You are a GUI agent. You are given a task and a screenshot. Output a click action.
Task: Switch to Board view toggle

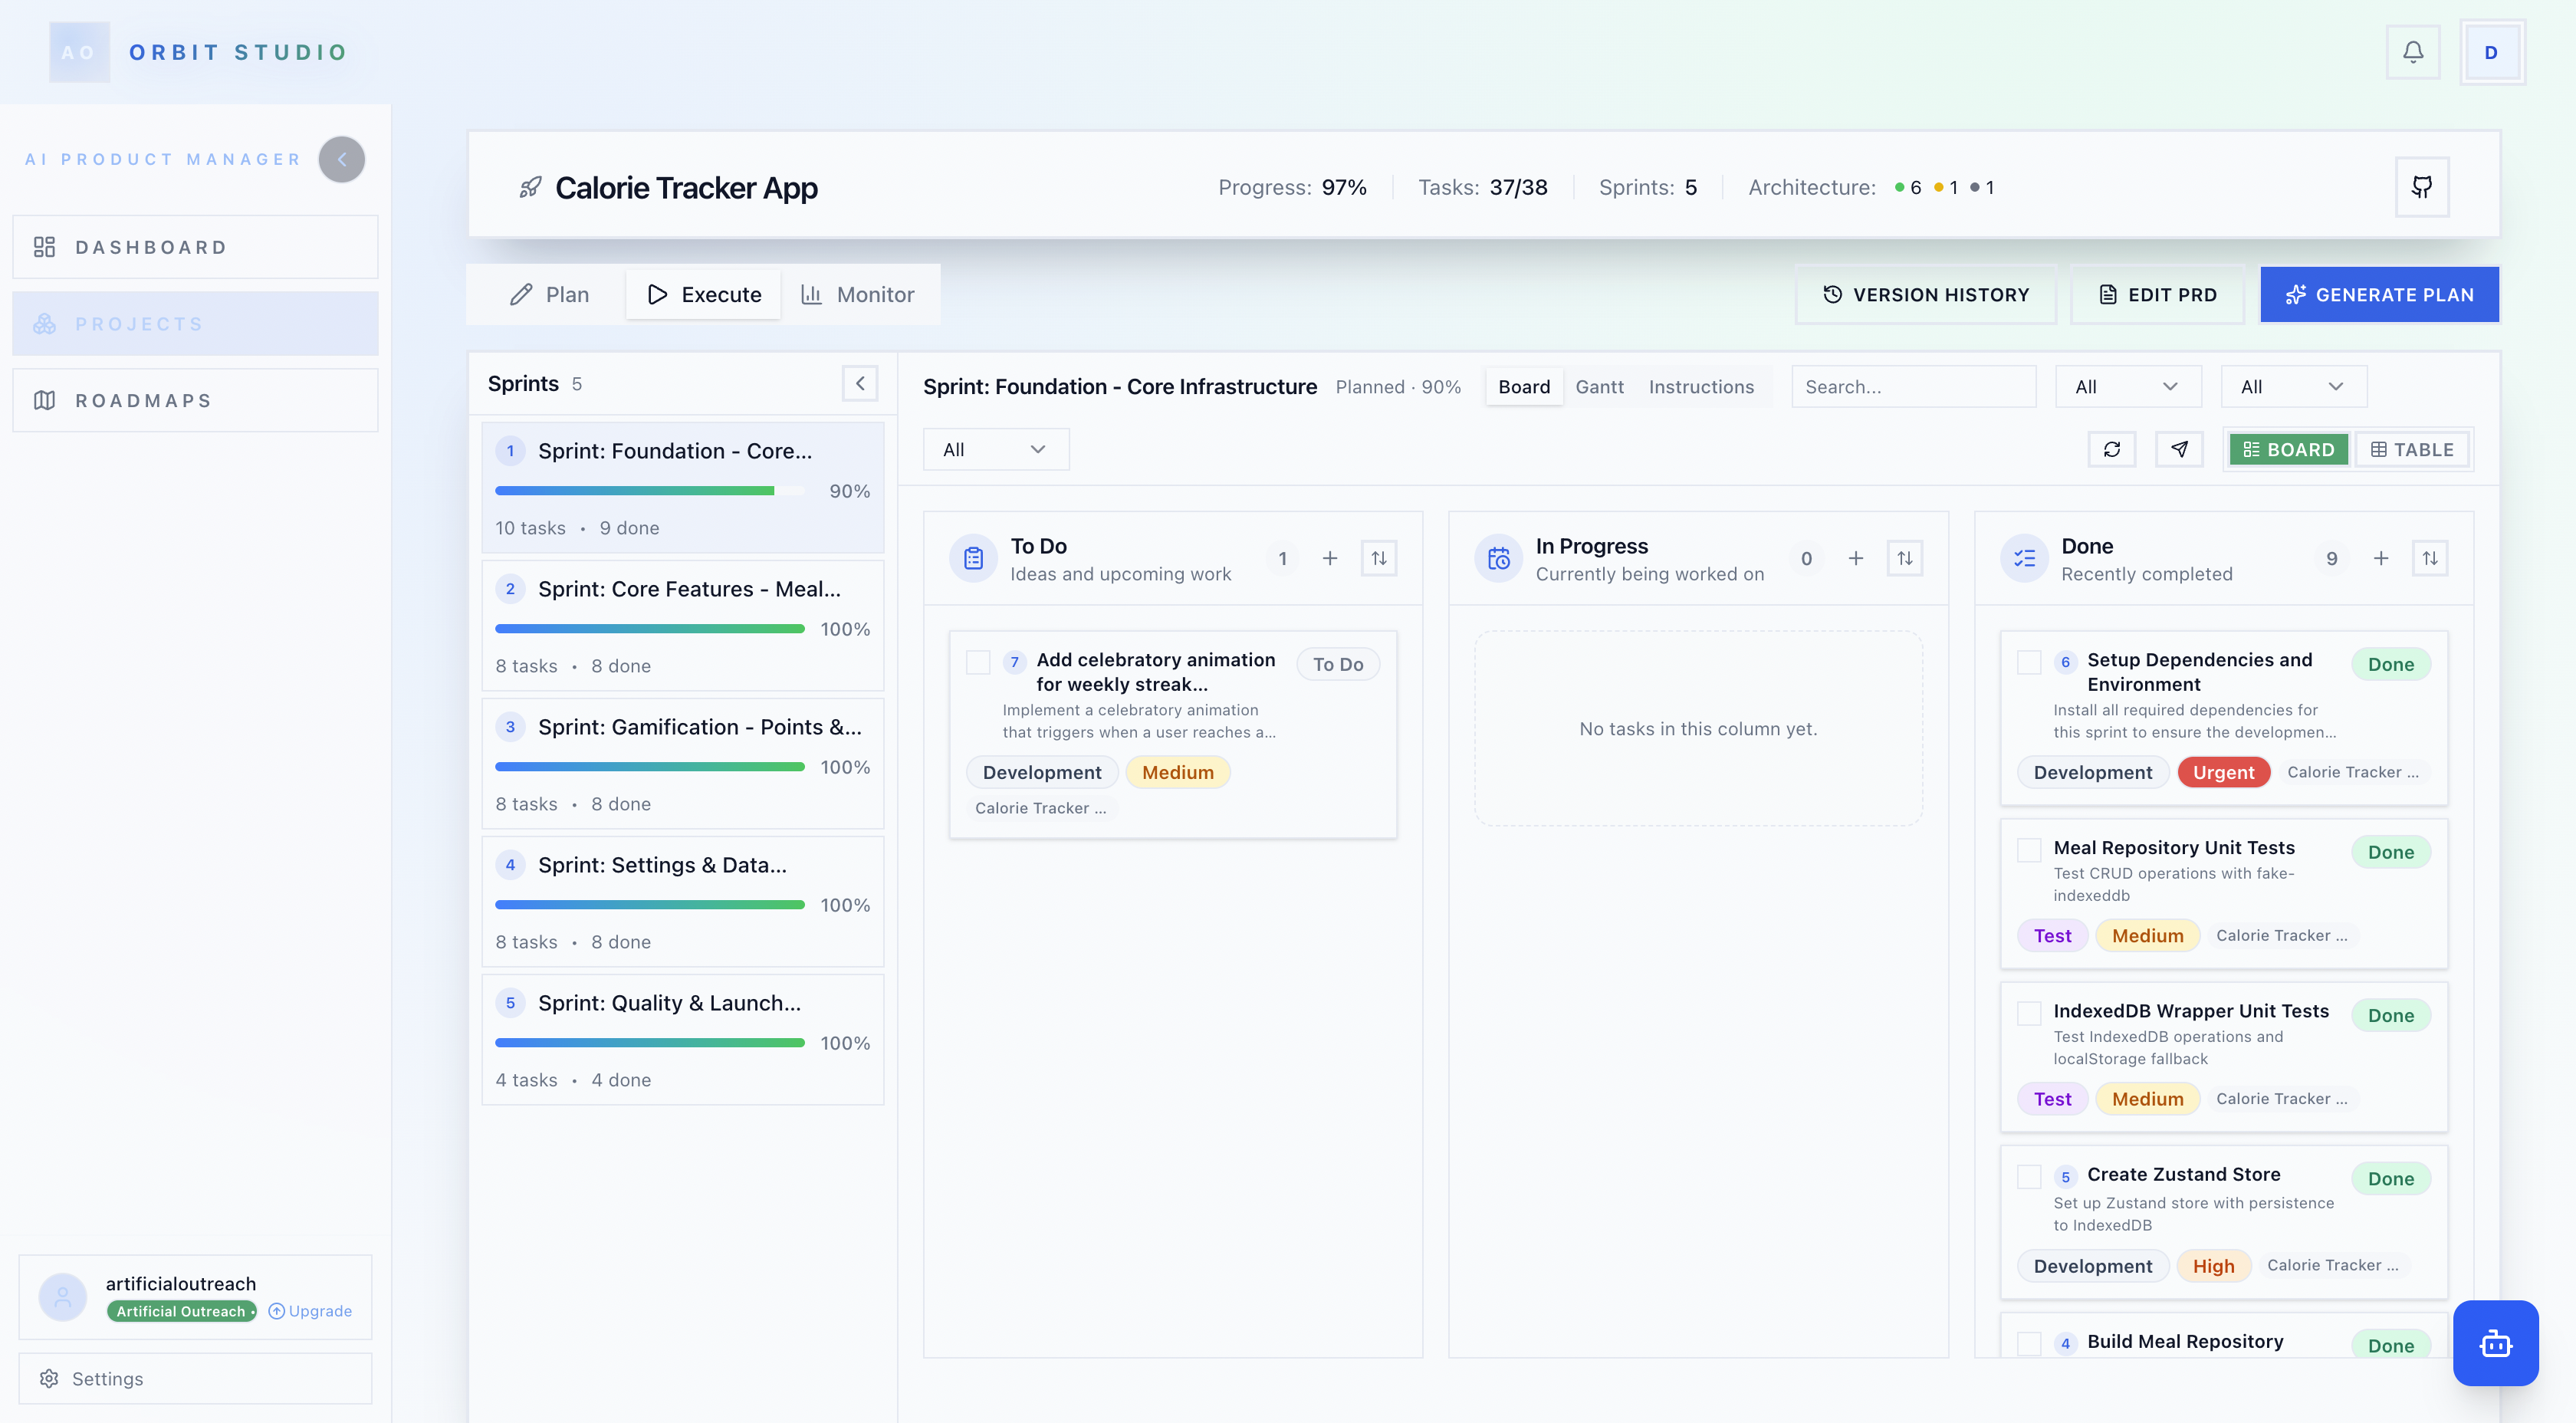click(x=2288, y=449)
